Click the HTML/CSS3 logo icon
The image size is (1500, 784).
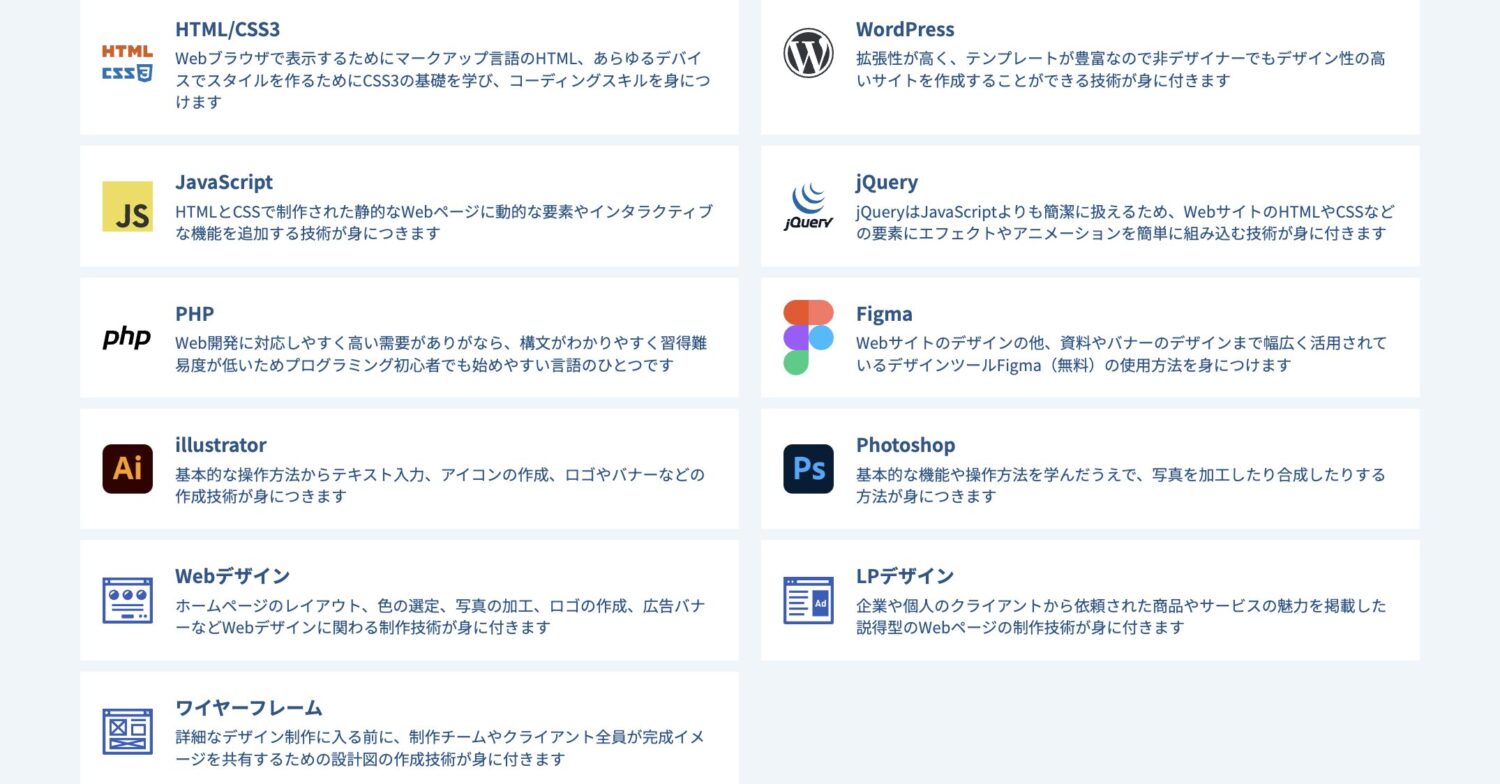tap(127, 62)
